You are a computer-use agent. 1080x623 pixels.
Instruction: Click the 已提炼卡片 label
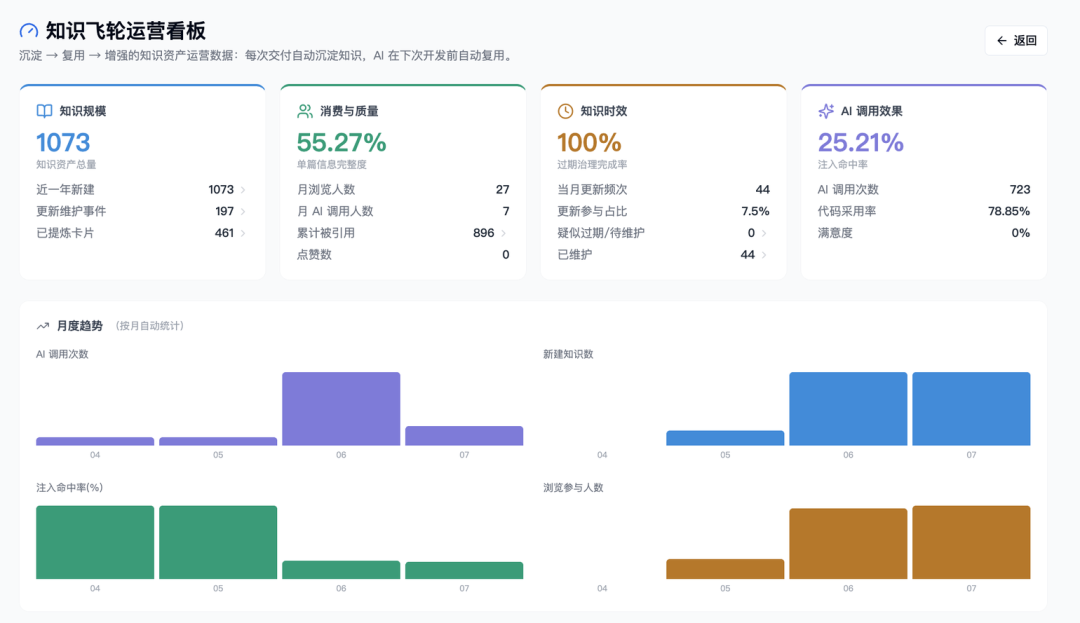point(65,233)
